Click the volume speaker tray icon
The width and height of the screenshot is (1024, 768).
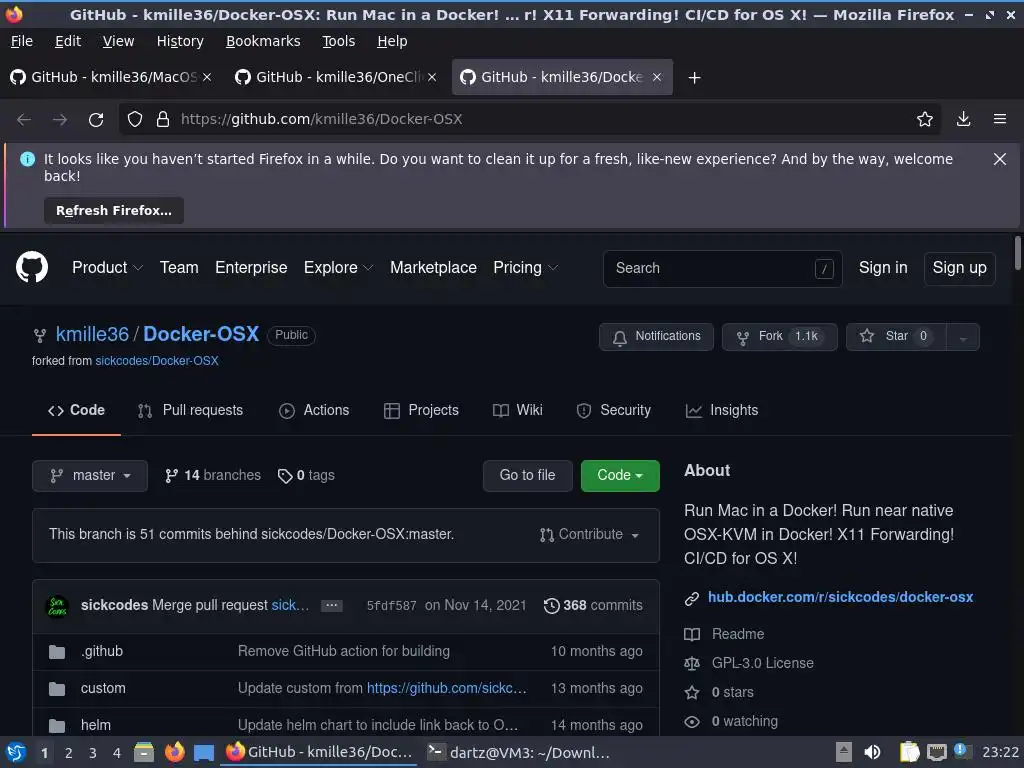(x=872, y=752)
